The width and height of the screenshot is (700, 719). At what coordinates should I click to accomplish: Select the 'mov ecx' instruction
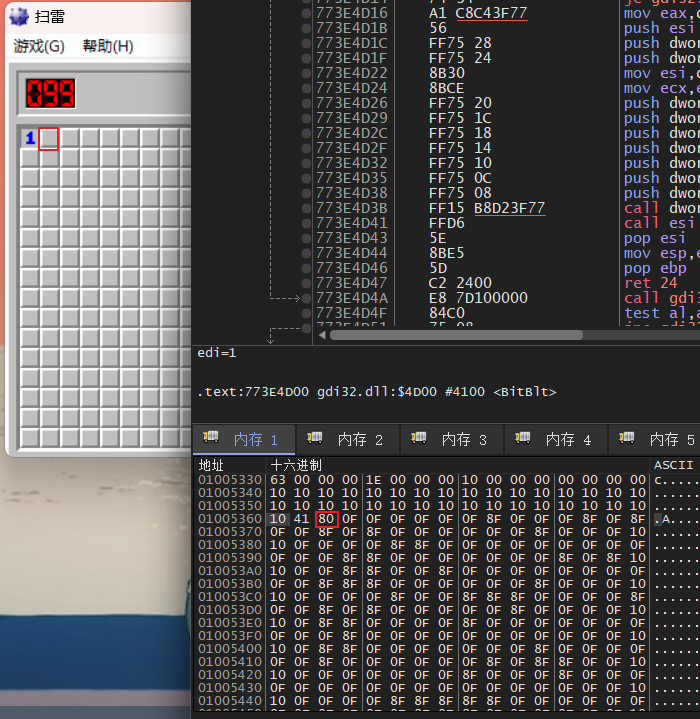[661, 88]
